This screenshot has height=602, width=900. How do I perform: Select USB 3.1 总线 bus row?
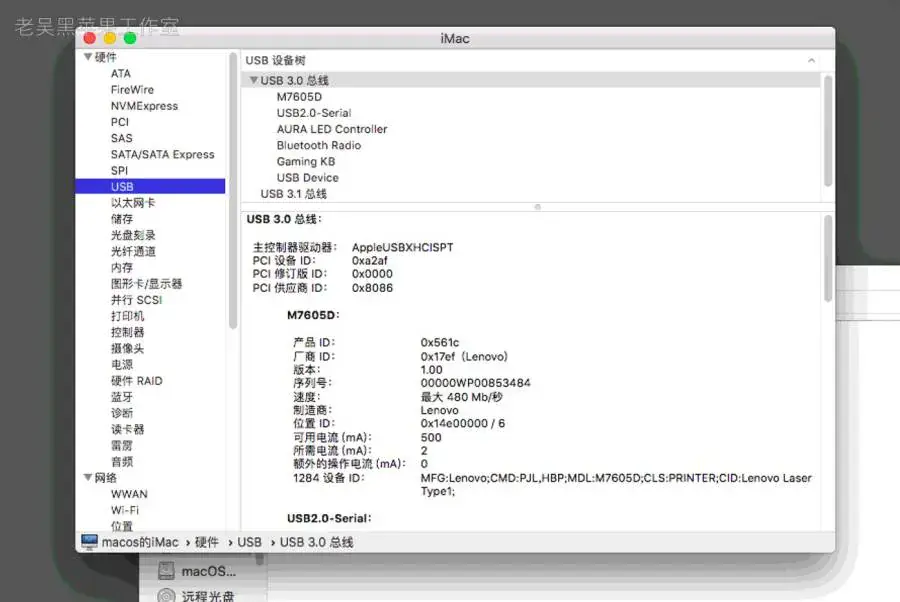(x=293, y=193)
